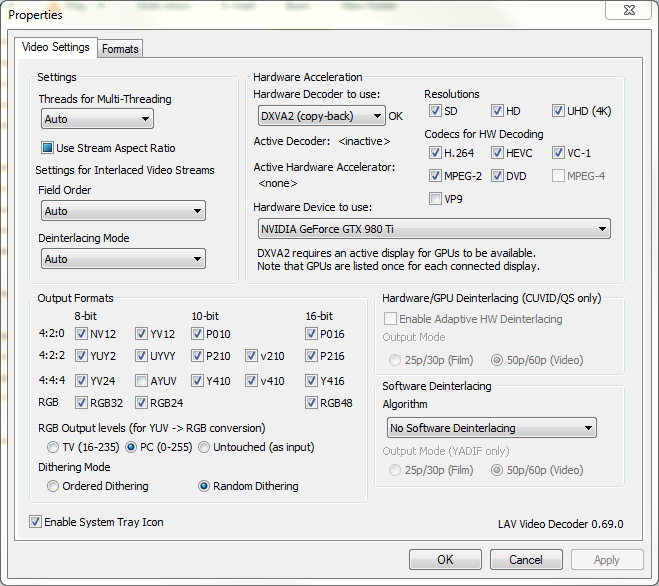
Task: Enable the VP9 codec checkbox
Action: click(x=435, y=199)
